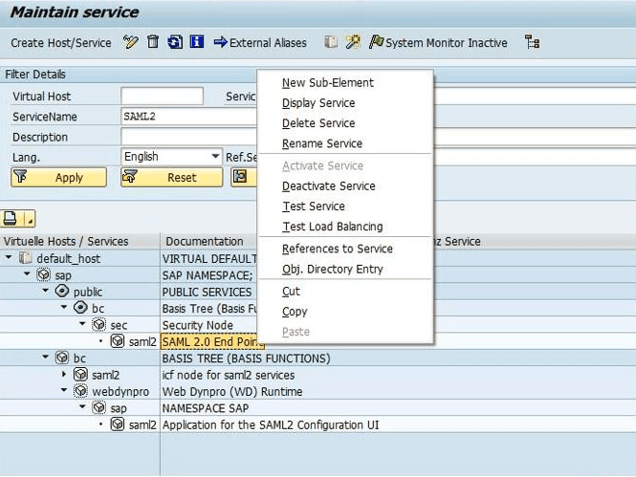This screenshot has width=636, height=477.
Task: Click the document icon after External Aliases
Action: point(331,42)
